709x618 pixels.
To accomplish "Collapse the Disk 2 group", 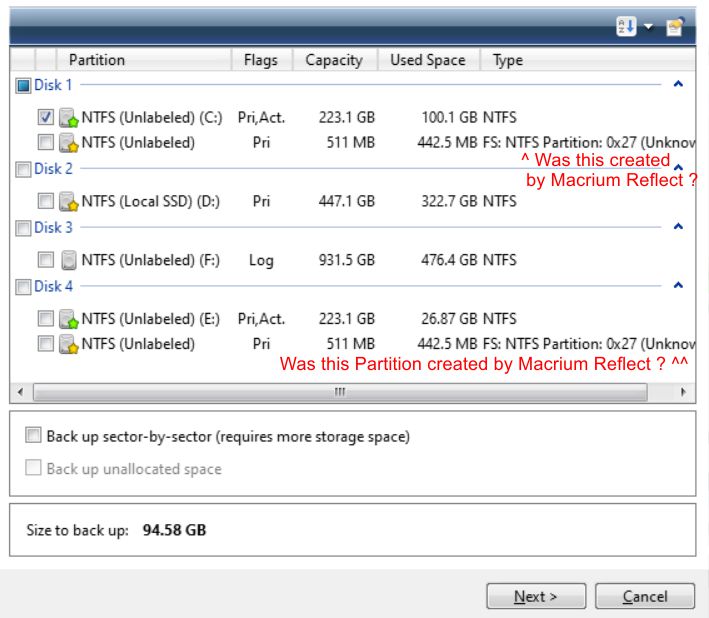I will click(x=678, y=167).
